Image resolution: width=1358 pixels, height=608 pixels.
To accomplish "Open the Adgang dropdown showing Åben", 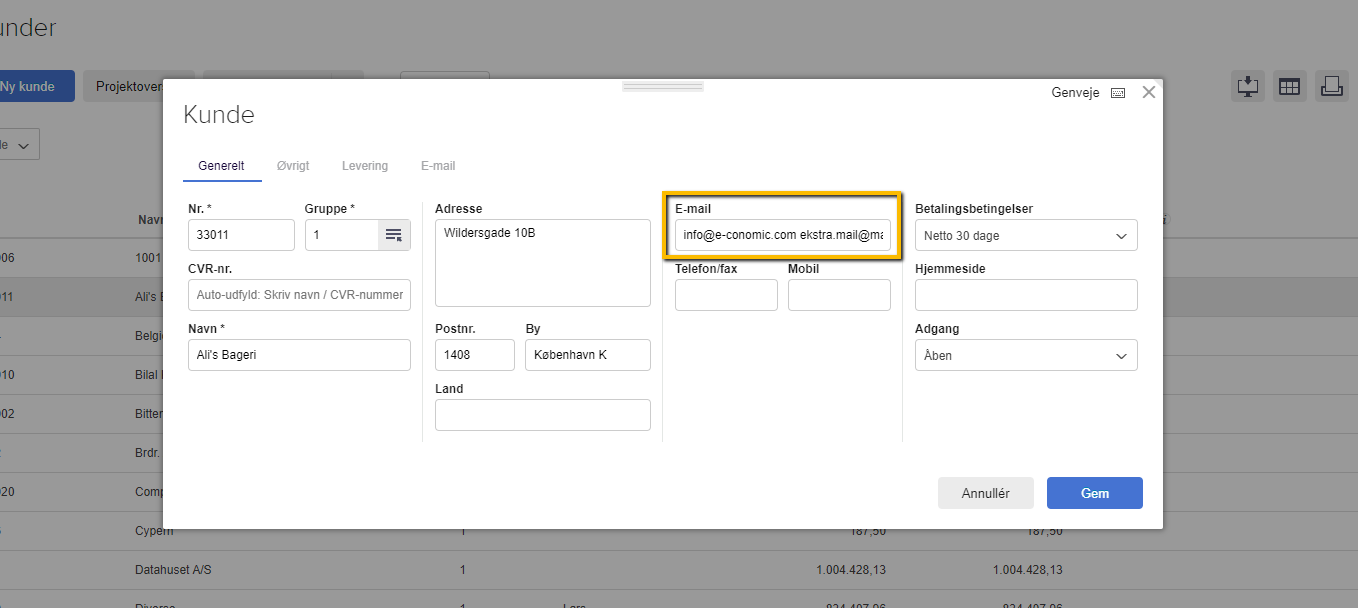I will pos(1025,356).
